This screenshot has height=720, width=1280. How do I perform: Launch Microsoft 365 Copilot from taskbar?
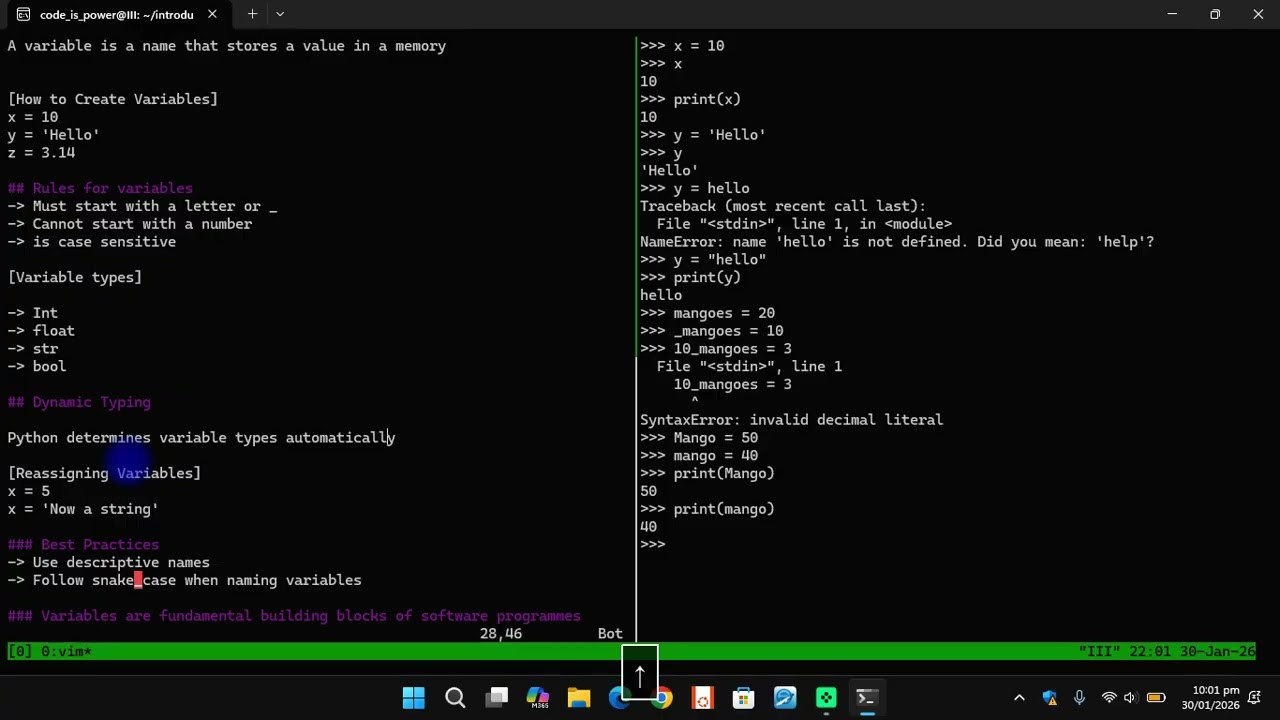[x=538, y=698]
